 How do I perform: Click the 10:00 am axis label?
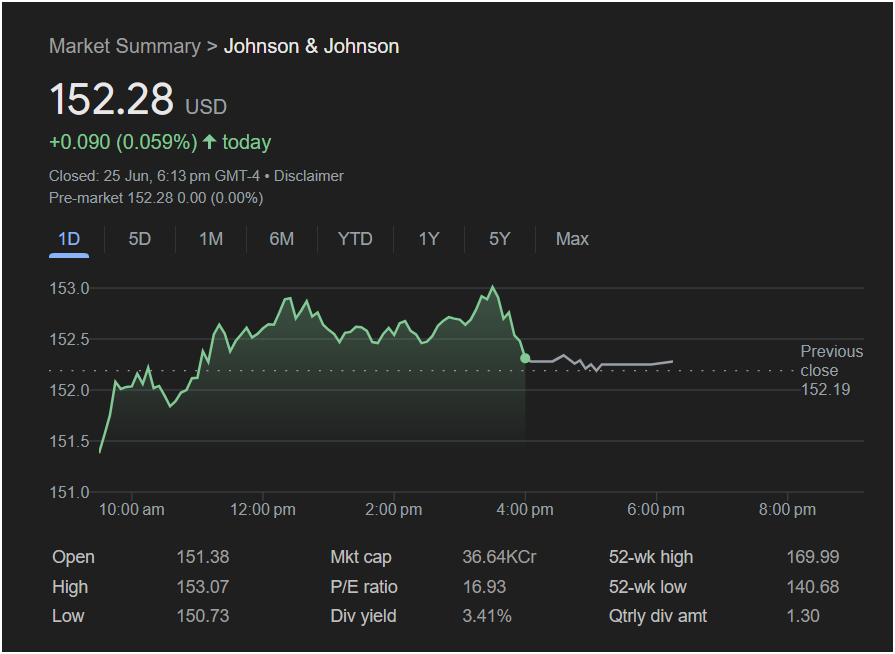(x=132, y=510)
